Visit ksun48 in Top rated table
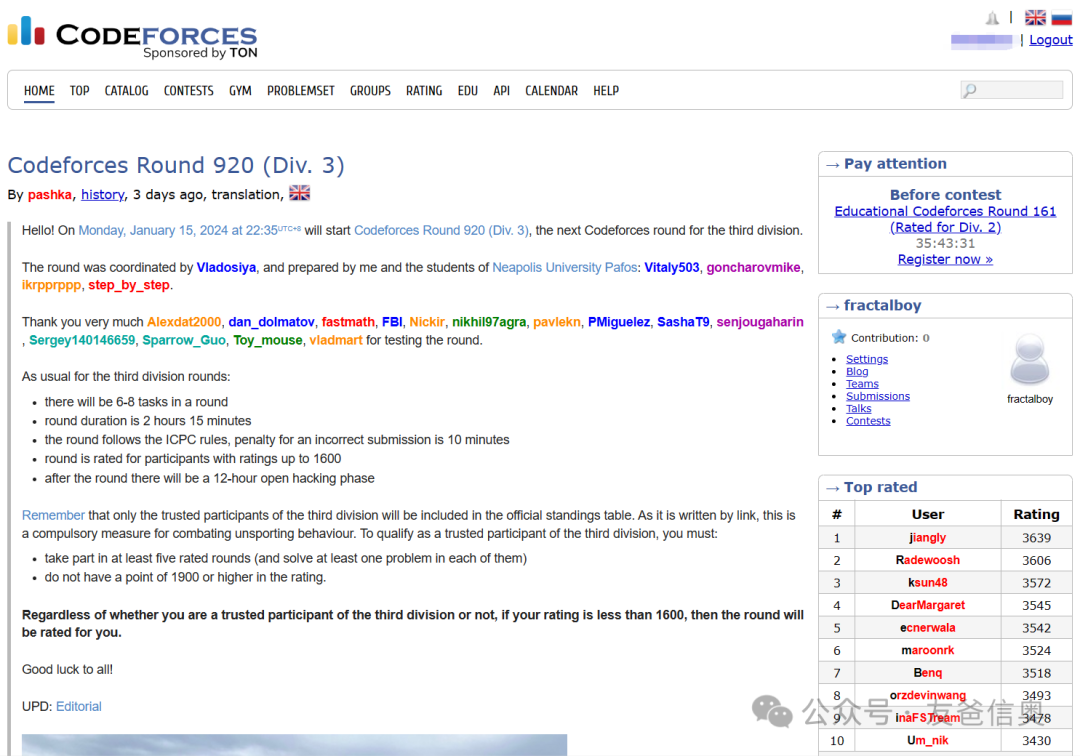Screen dimensions: 1080x756 pos(927,583)
